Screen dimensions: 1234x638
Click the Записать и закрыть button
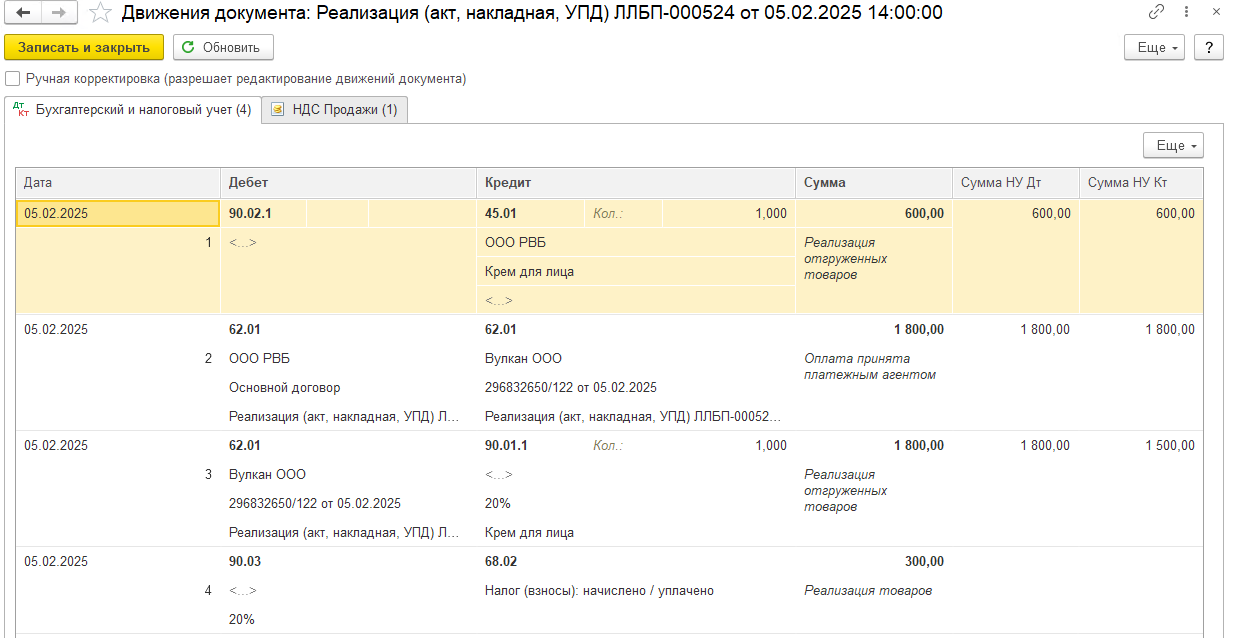click(x=84, y=47)
